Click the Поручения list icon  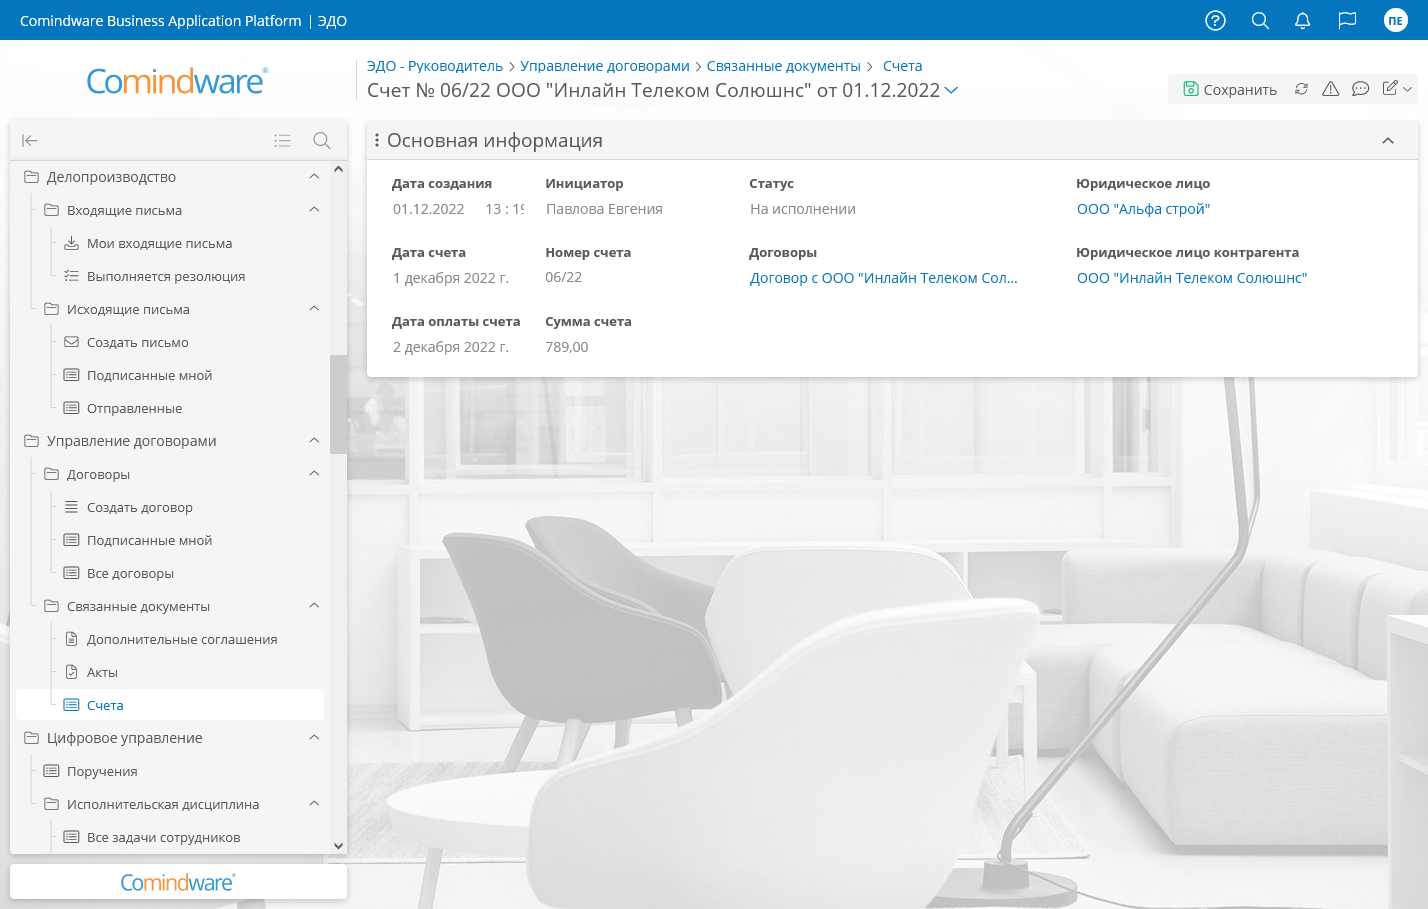tap(51, 771)
